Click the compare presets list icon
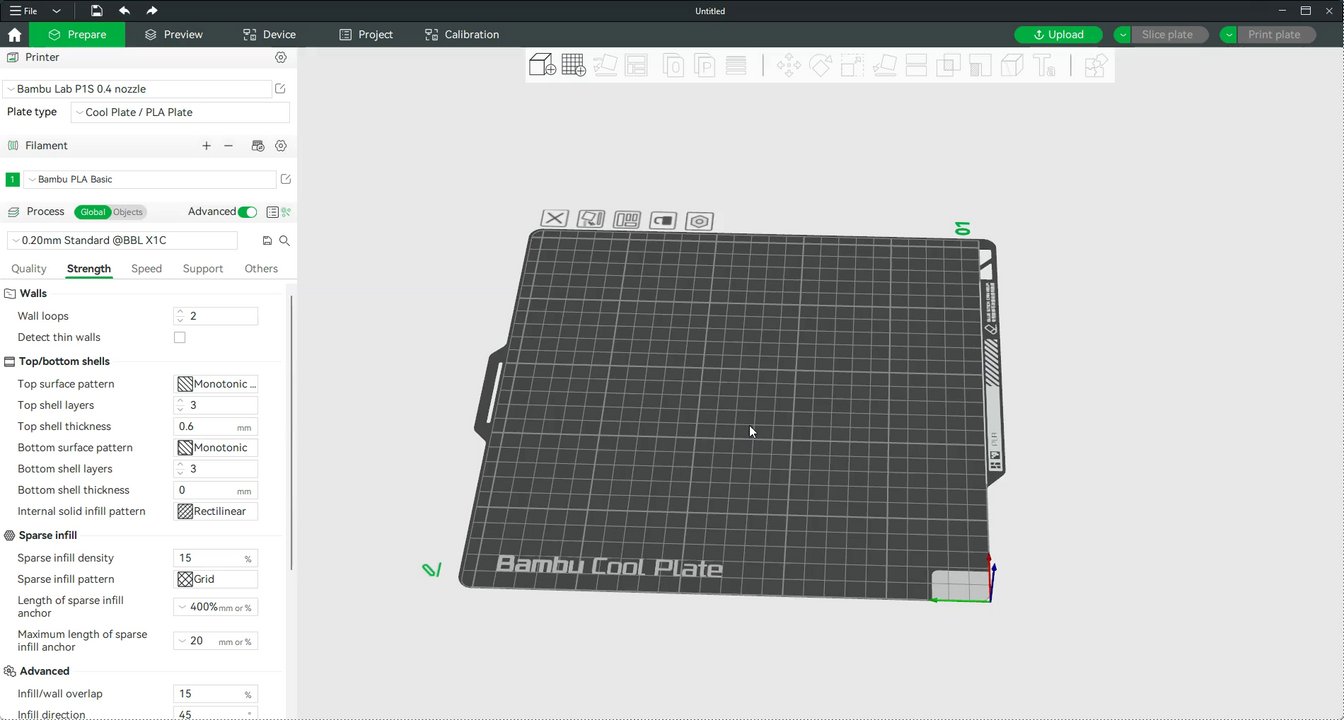1344x720 pixels. 272,212
